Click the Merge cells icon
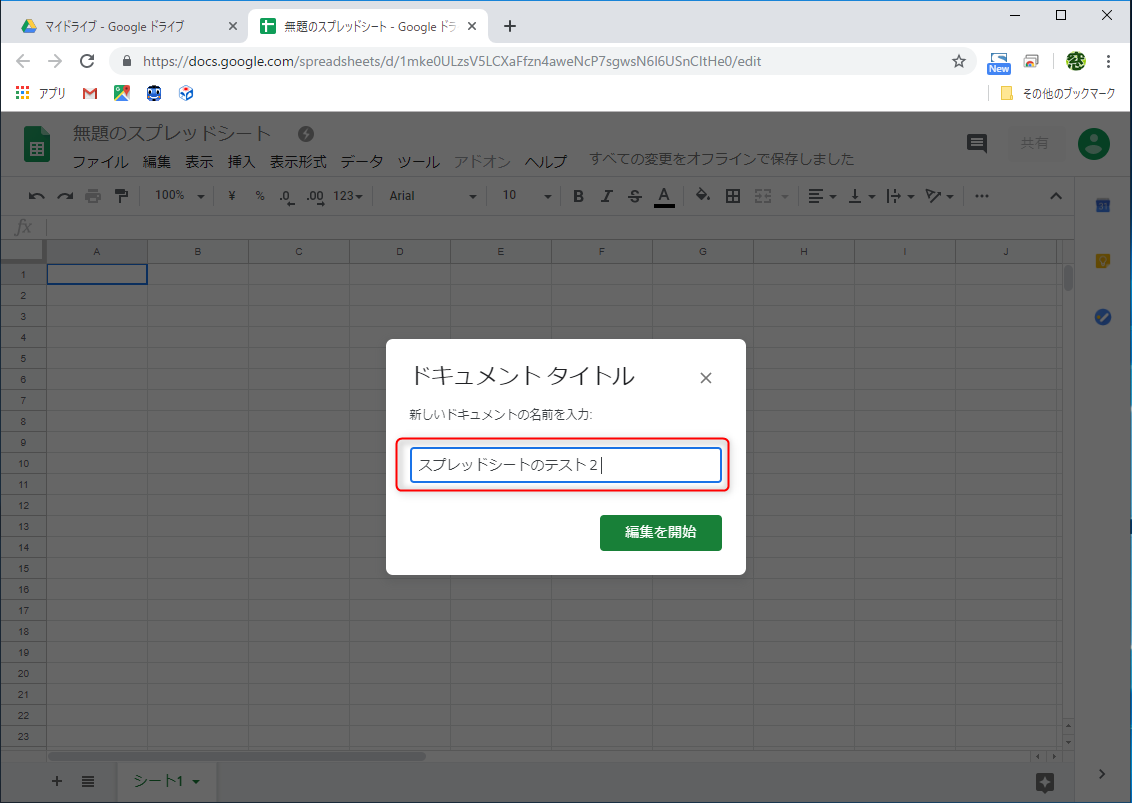Viewport: 1132px width, 803px height. click(762, 195)
